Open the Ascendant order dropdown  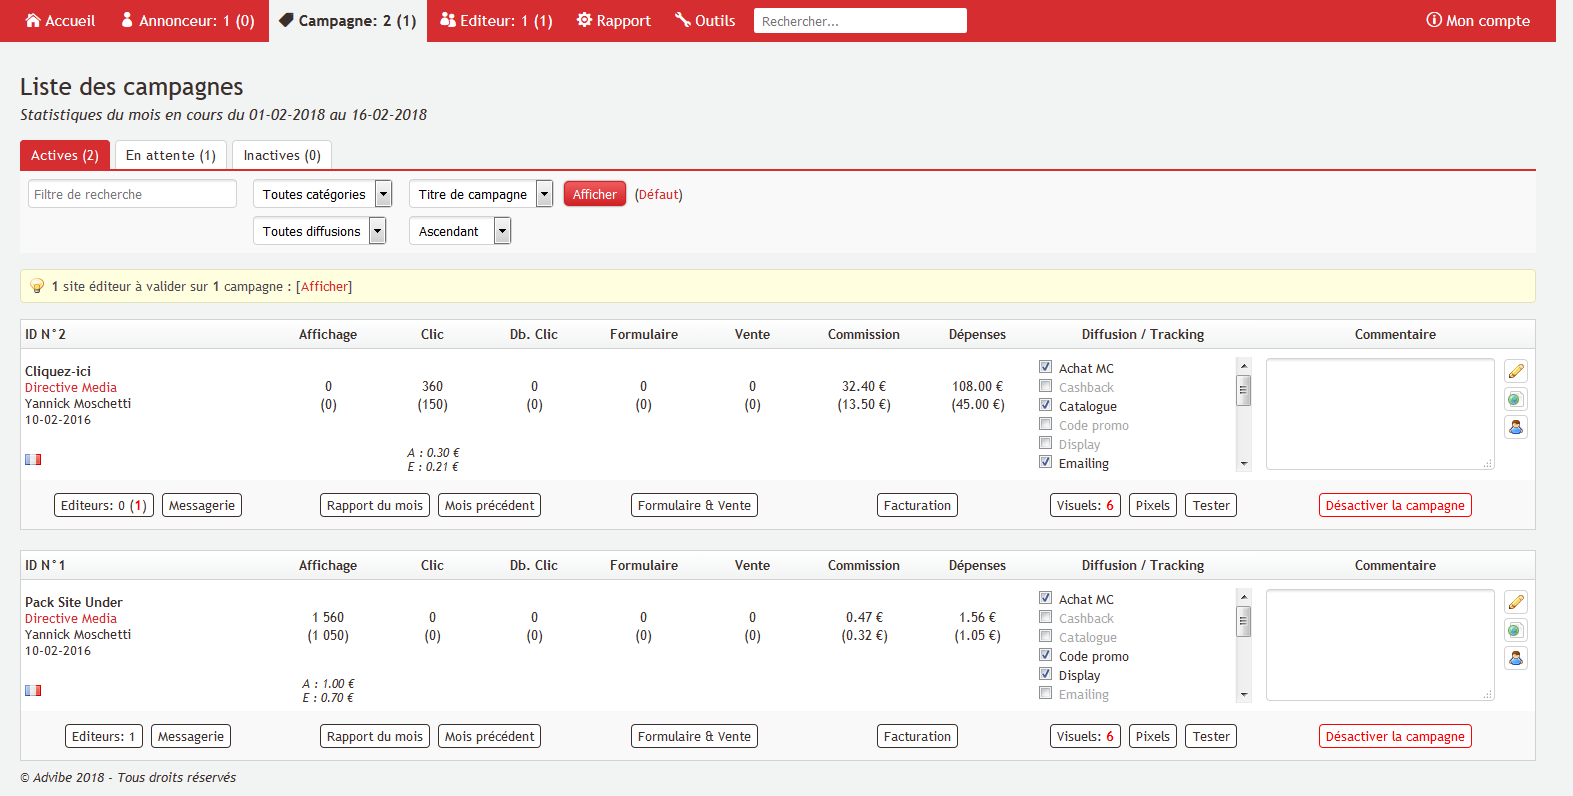tap(460, 231)
